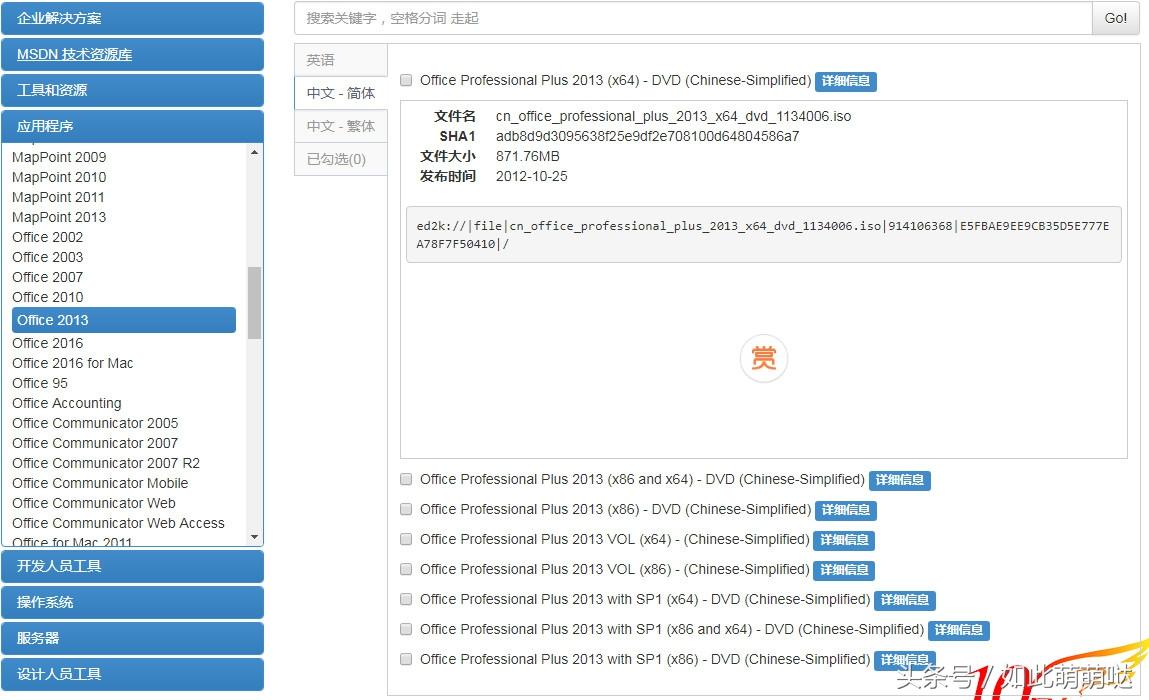The image size is (1149, 700).
Task: Check Office Professional Plus 2013 (x64) DVD checkbox
Action: click(406, 81)
